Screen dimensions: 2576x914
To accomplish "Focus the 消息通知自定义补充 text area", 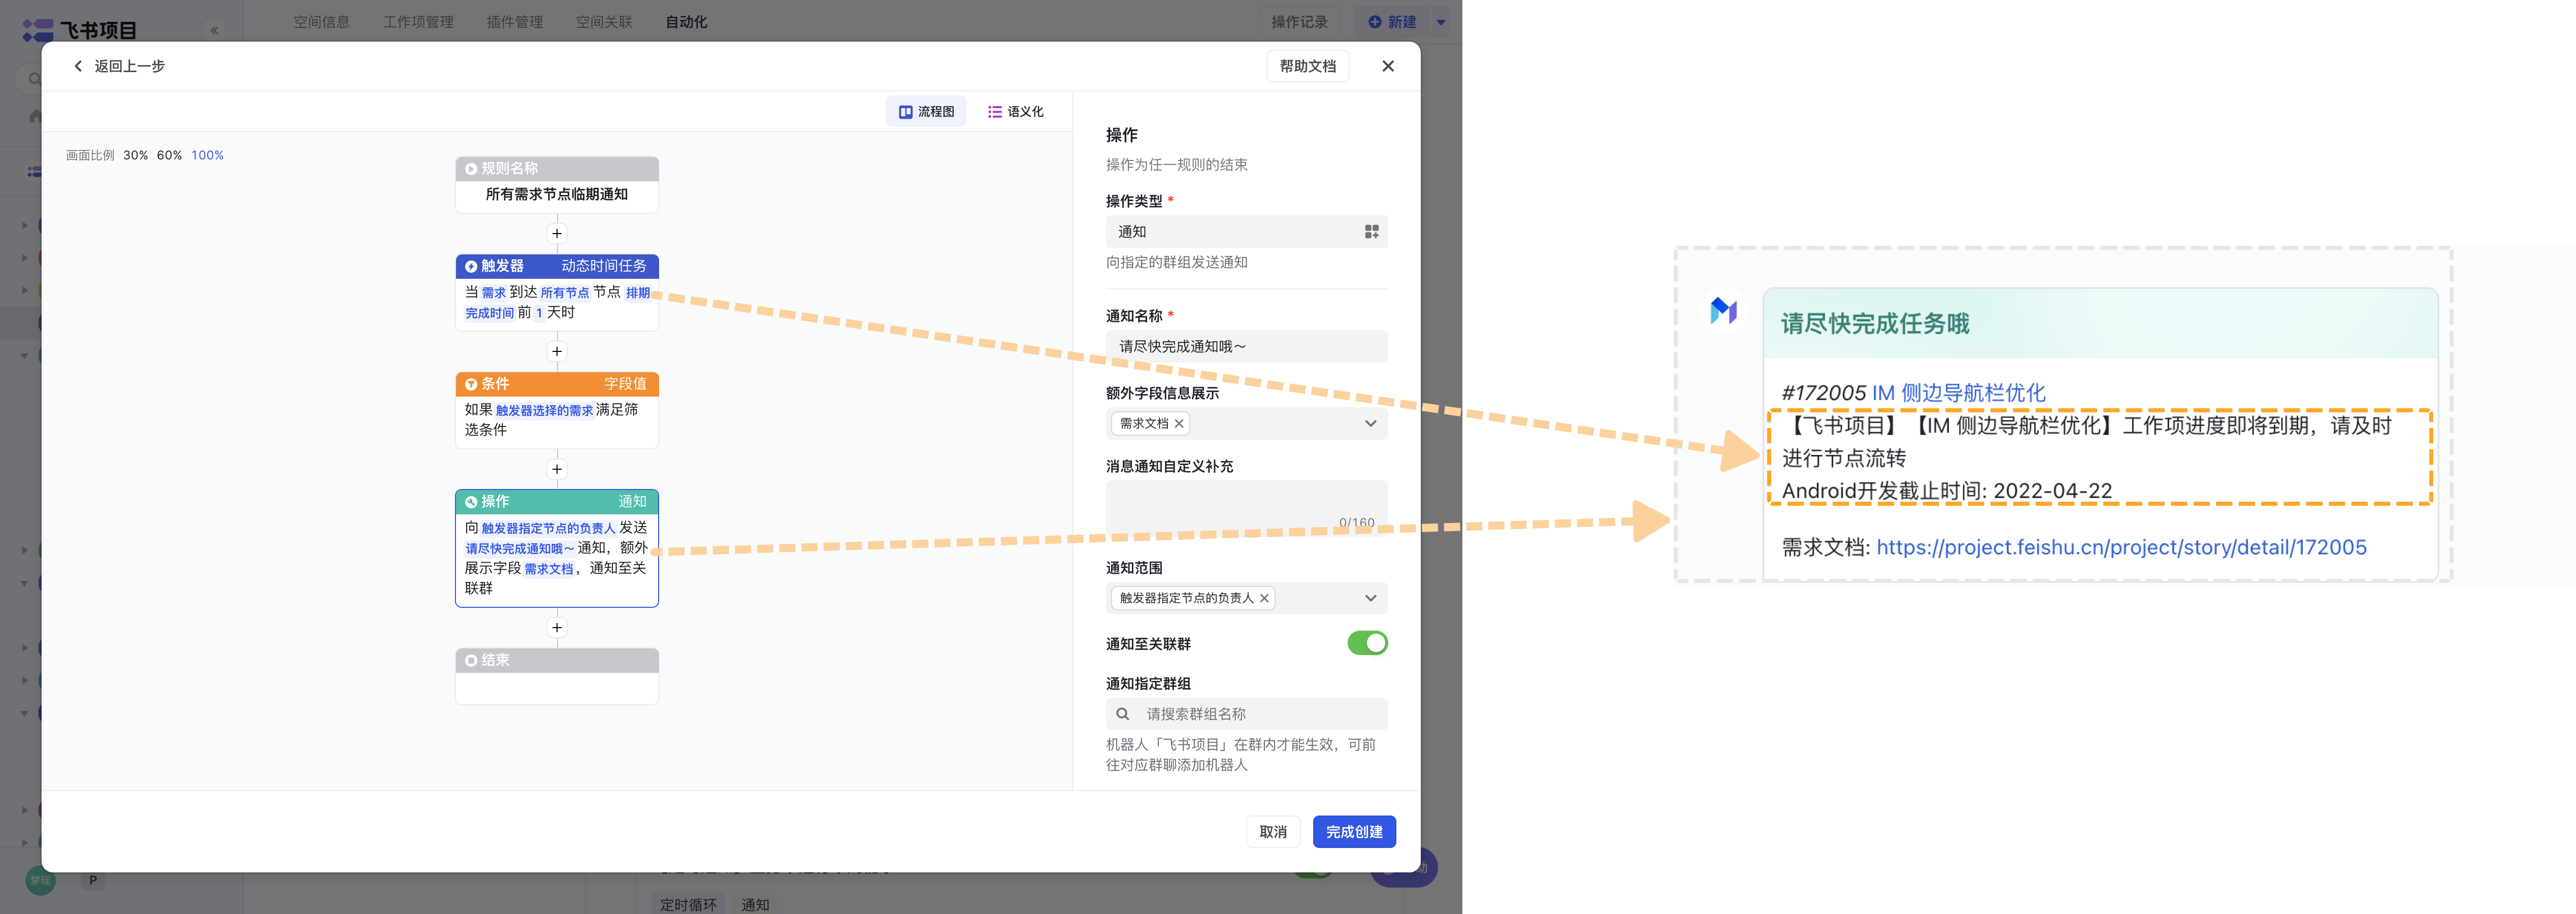I will pos(1246,508).
